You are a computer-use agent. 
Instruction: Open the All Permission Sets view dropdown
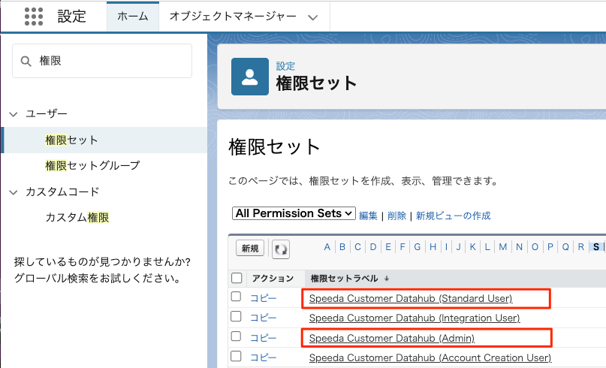point(294,213)
